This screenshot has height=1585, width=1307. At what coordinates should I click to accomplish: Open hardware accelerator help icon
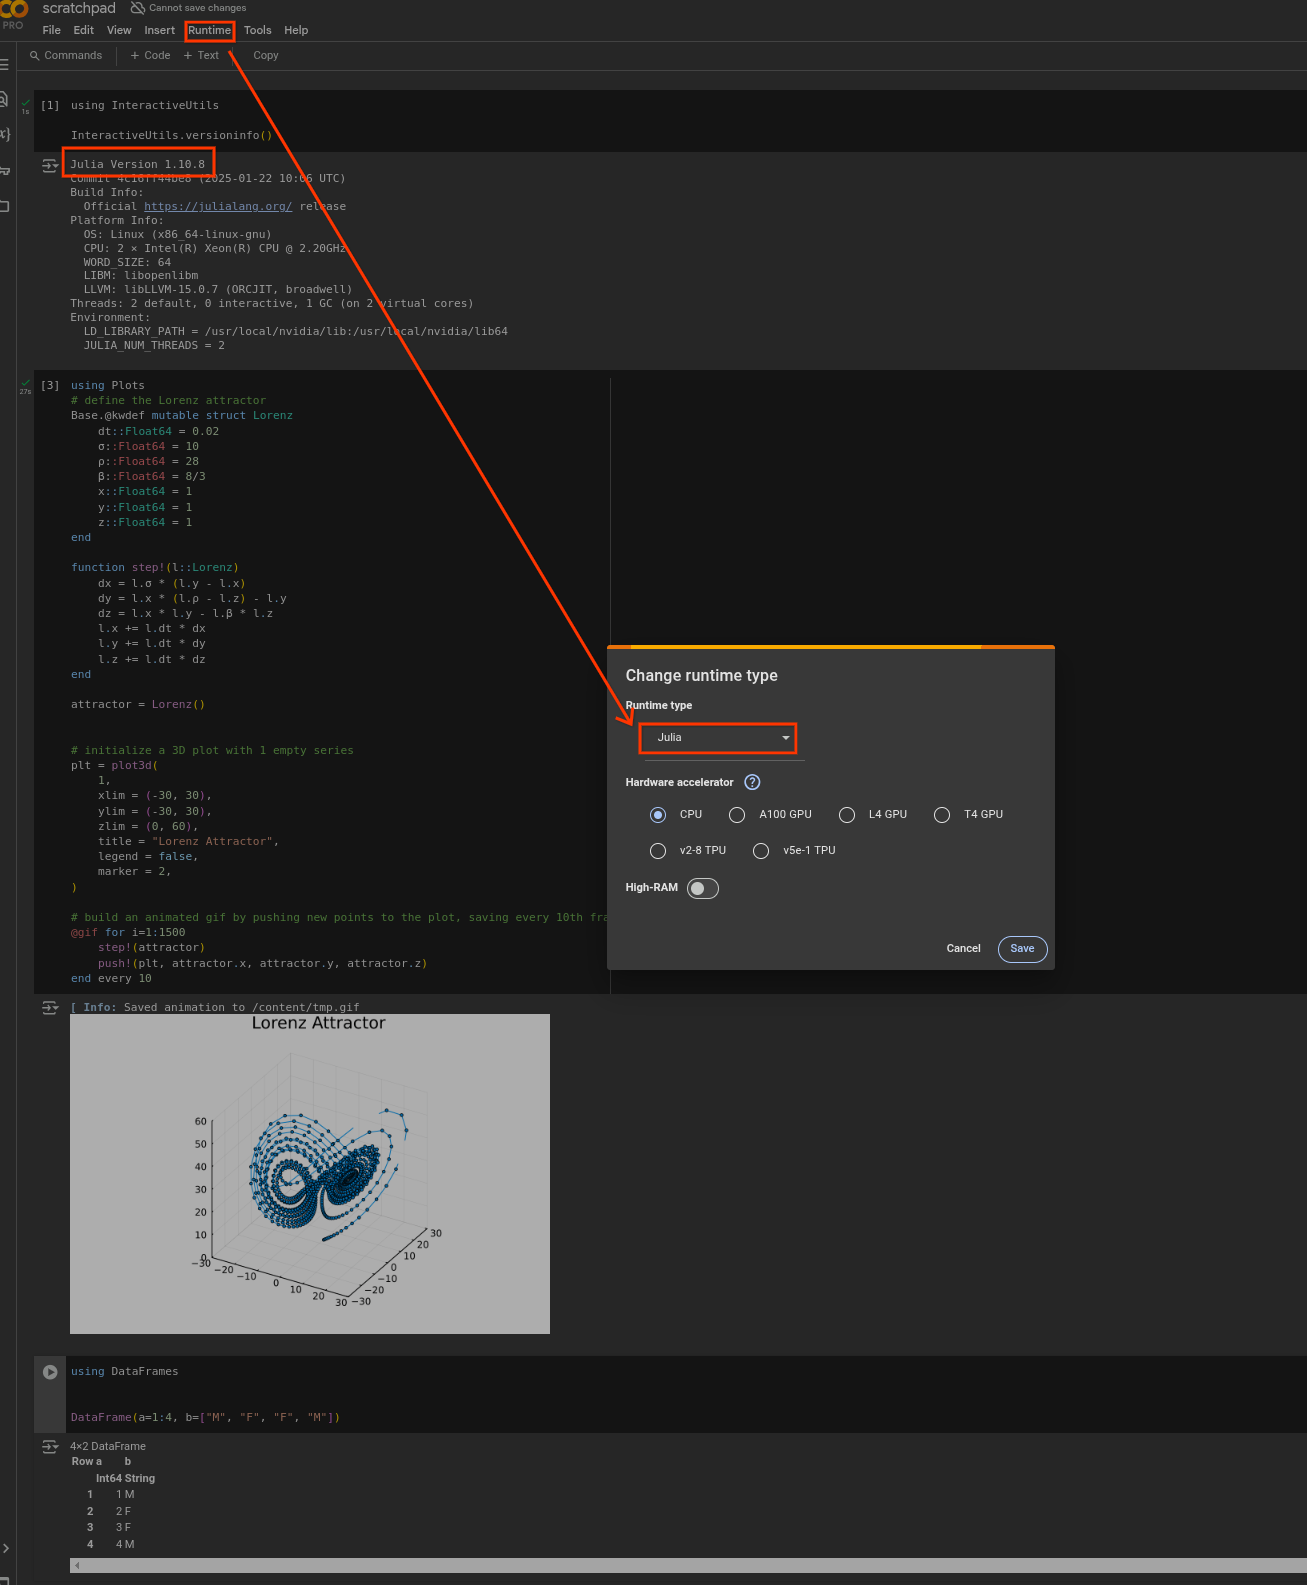pyautogui.click(x=752, y=782)
